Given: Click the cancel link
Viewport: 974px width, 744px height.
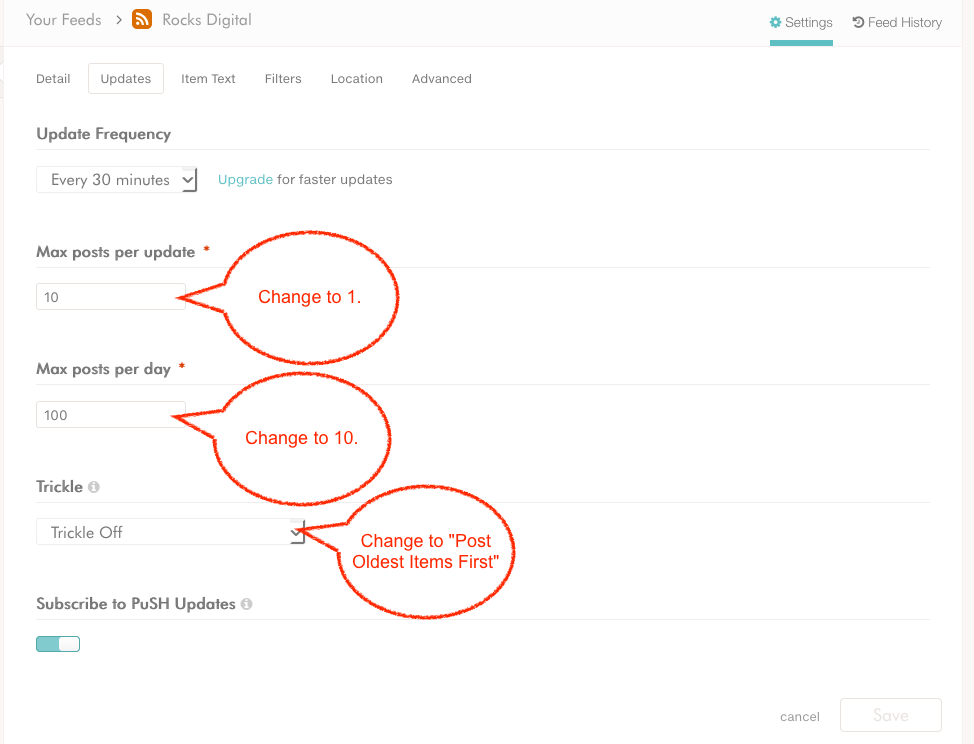Looking at the screenshot, I should point(799,717).
